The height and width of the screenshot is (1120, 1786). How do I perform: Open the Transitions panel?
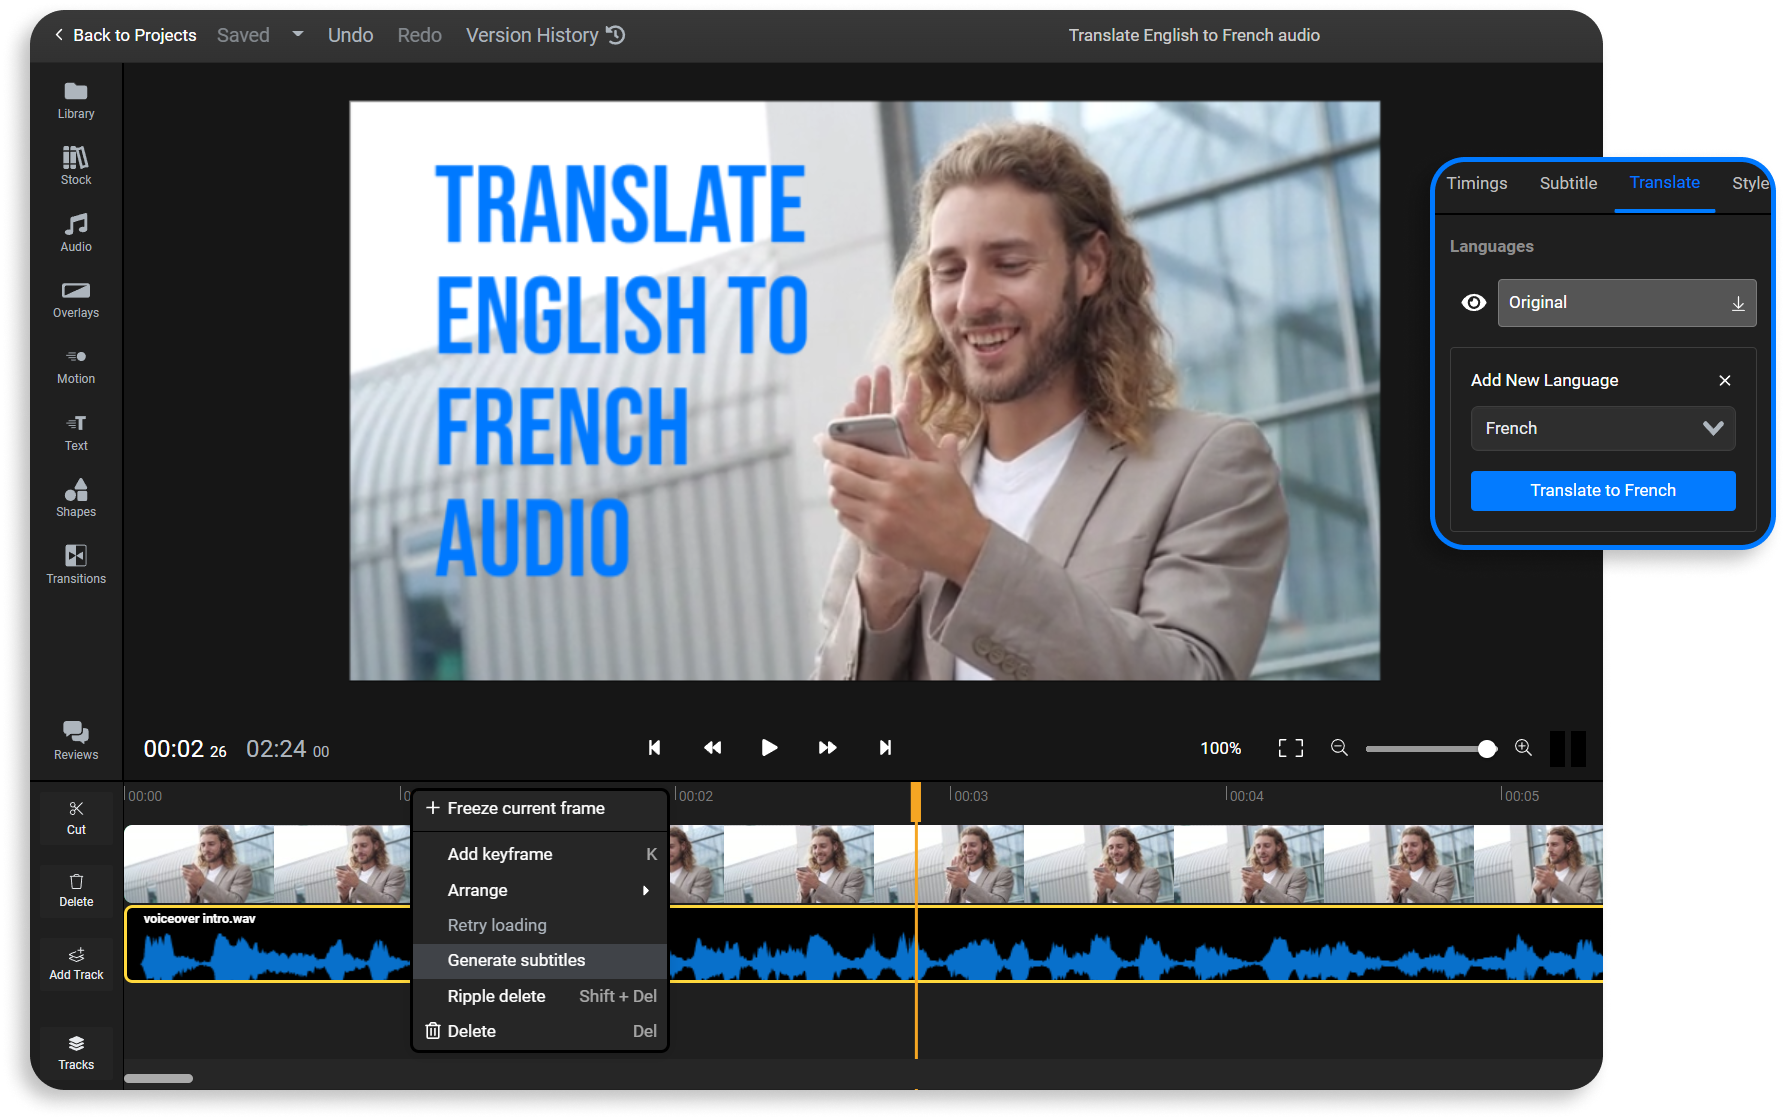tap(76, 564)
